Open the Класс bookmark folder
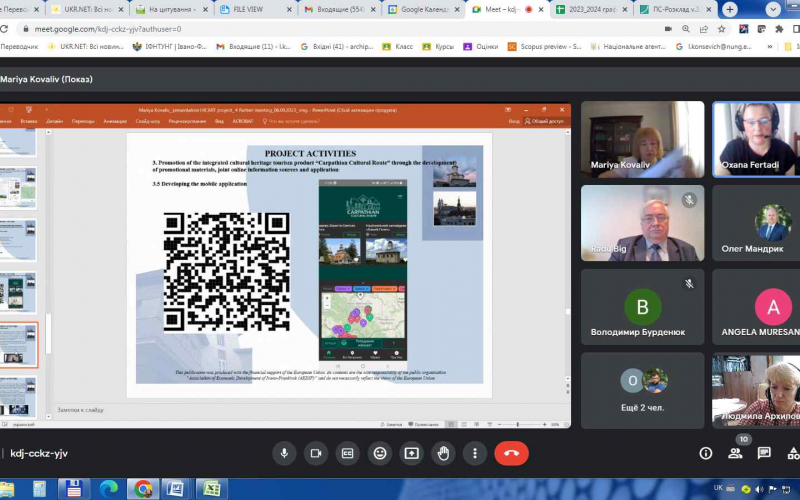The width and height of the screenshot is (800, 500). pos(397,46)
